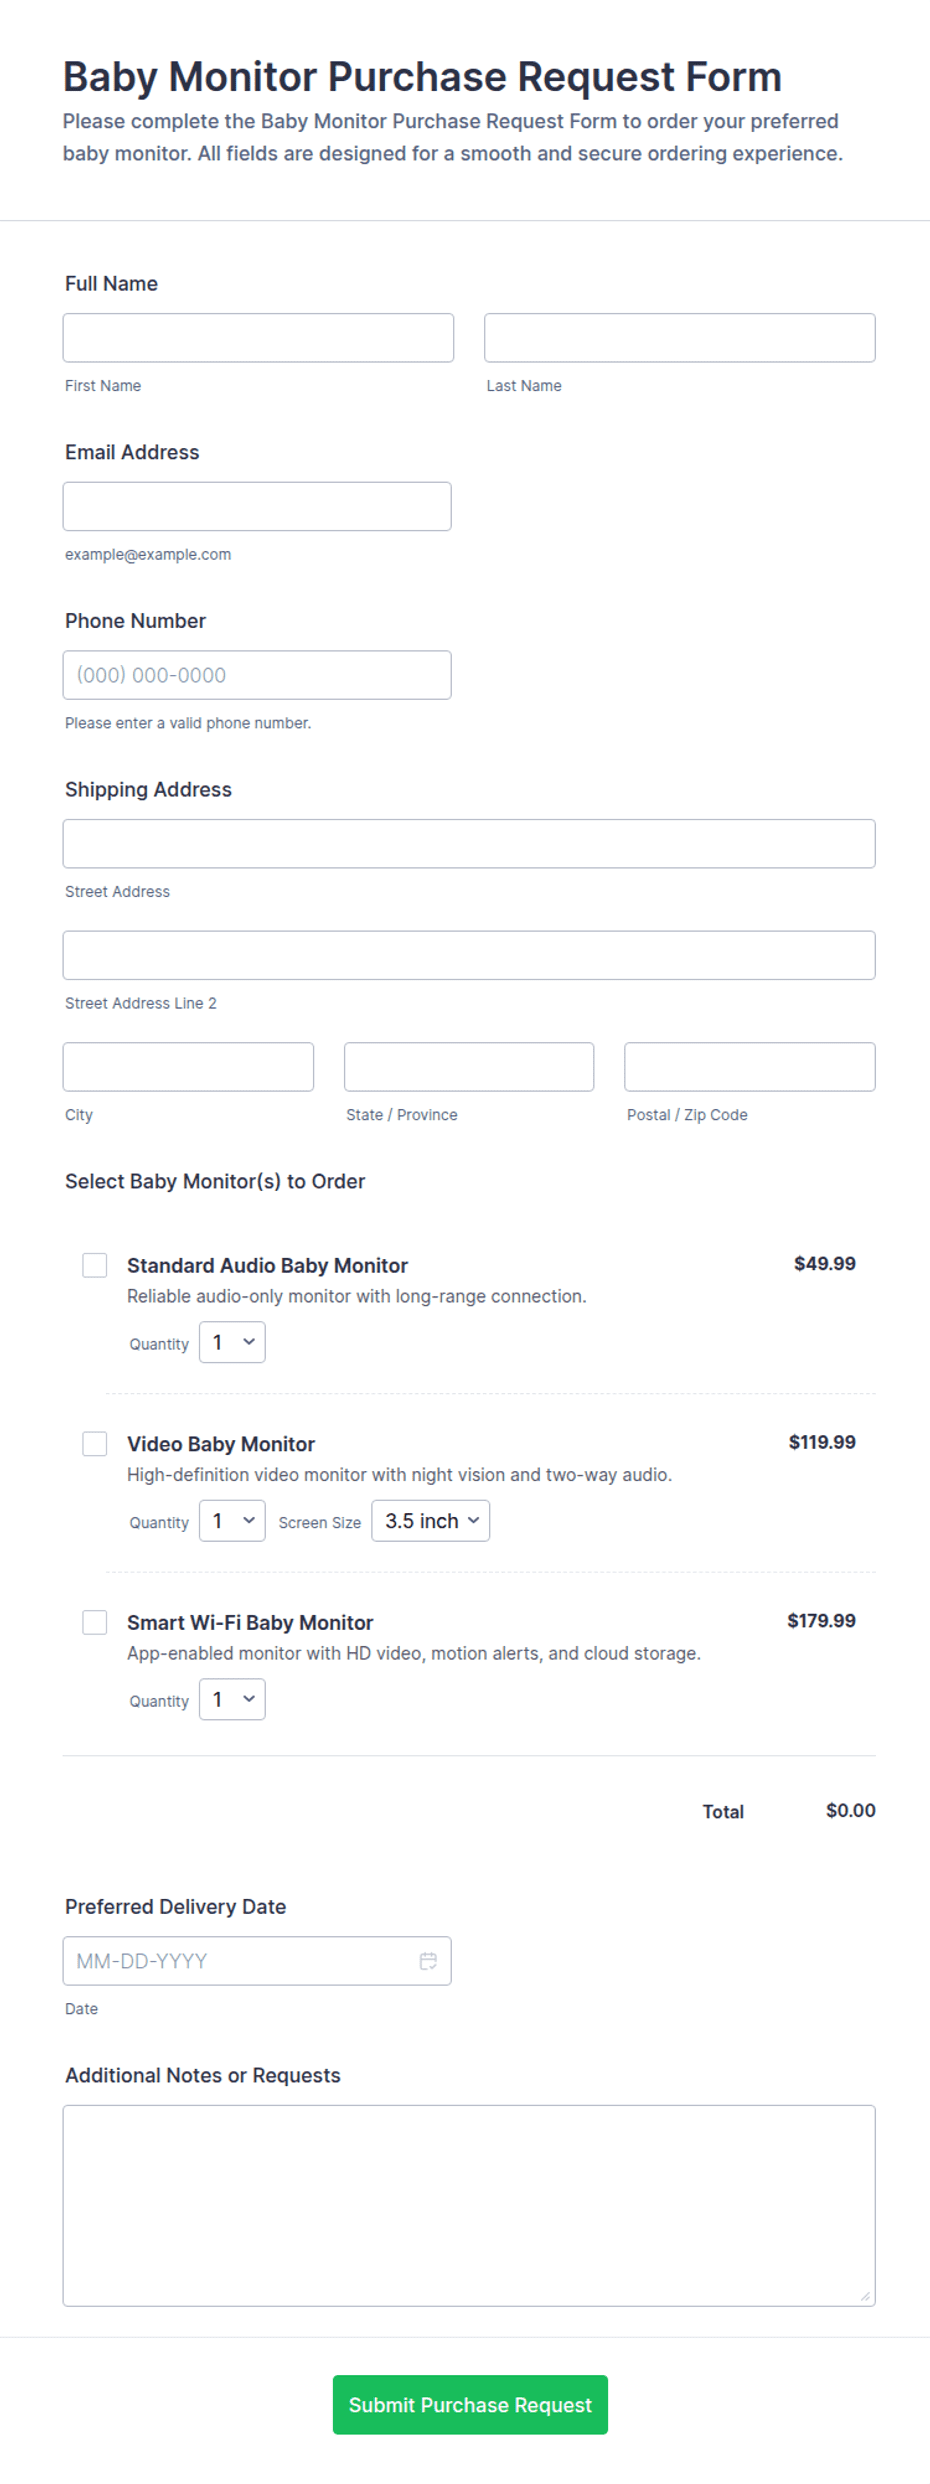Click the Street Address input
930x2484 pixels.
coord(469,844)
